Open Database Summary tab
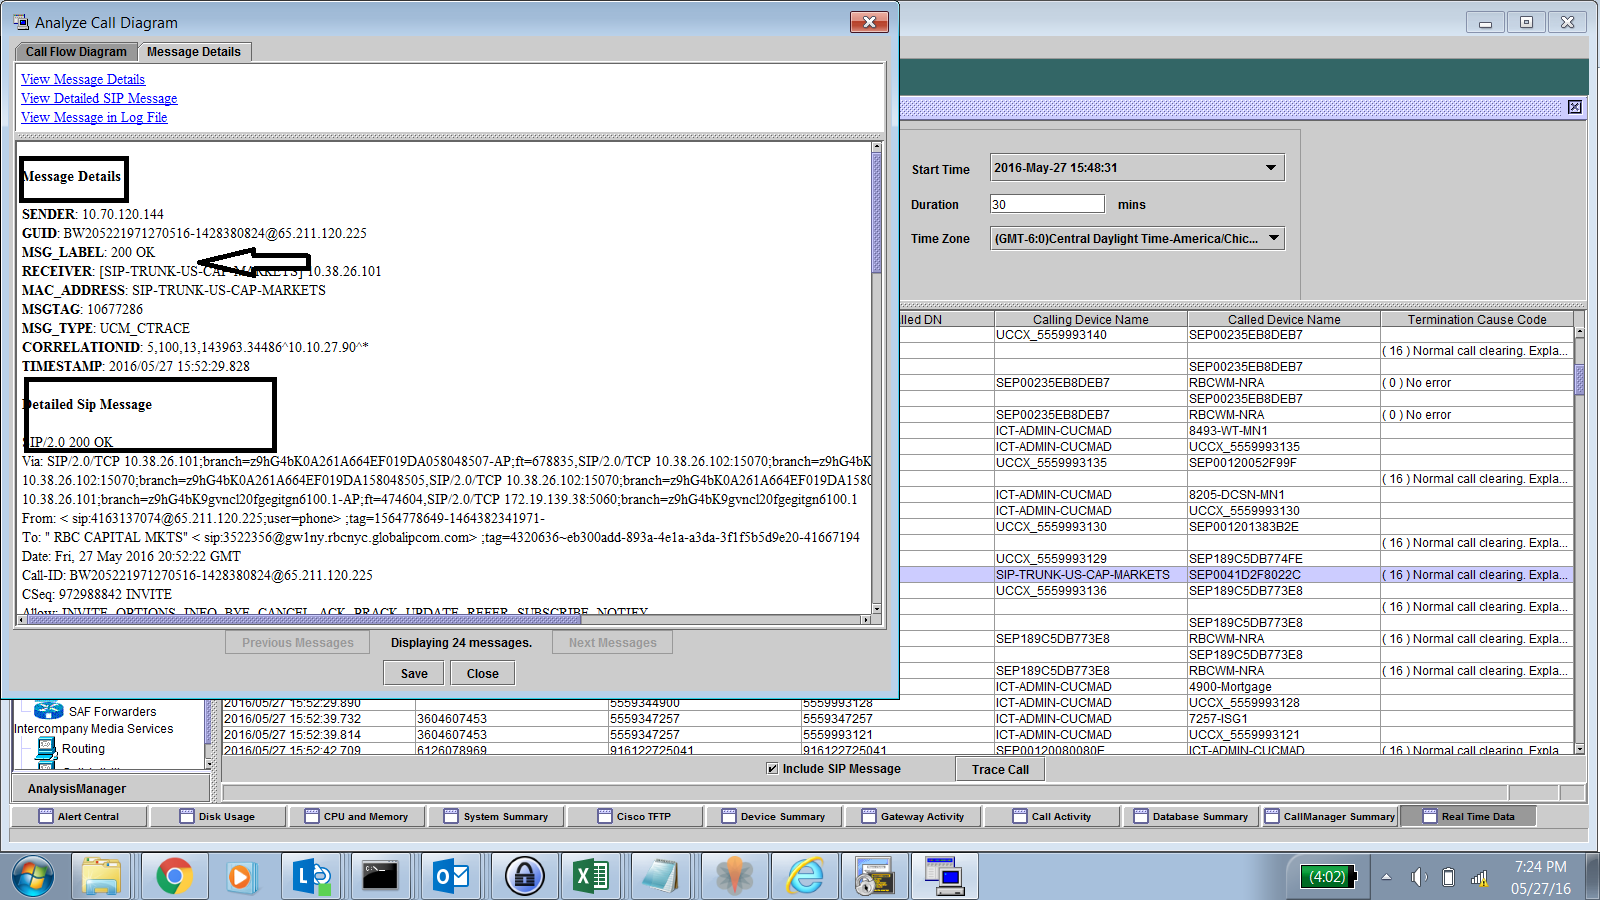 pos(1191,816)
